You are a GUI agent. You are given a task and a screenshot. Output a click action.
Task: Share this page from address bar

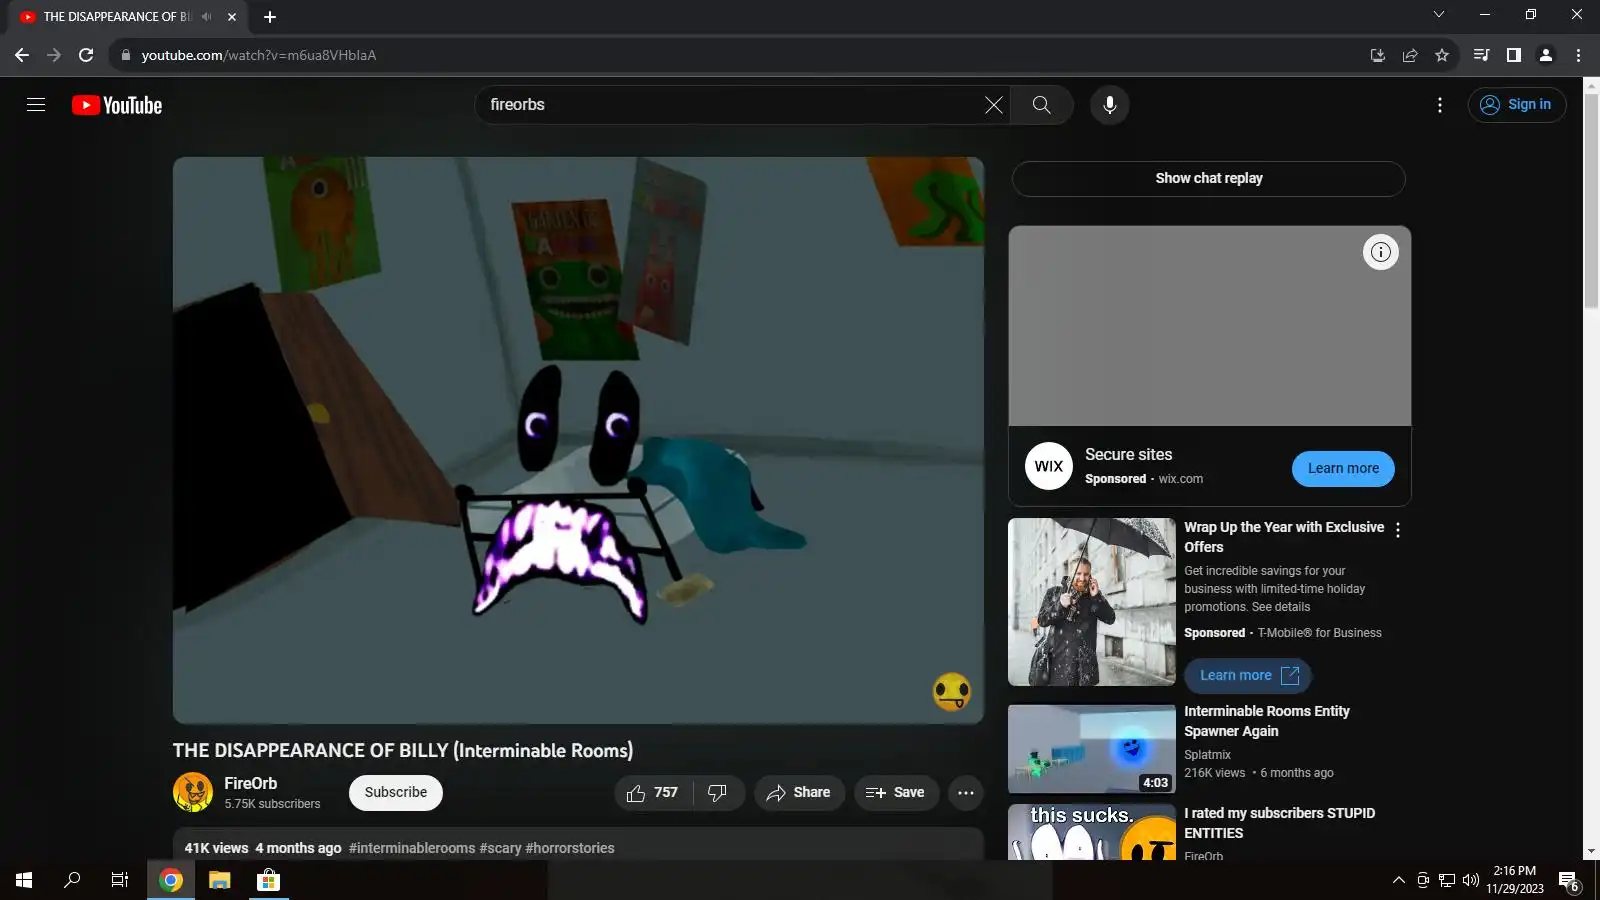coord(1410,55)
